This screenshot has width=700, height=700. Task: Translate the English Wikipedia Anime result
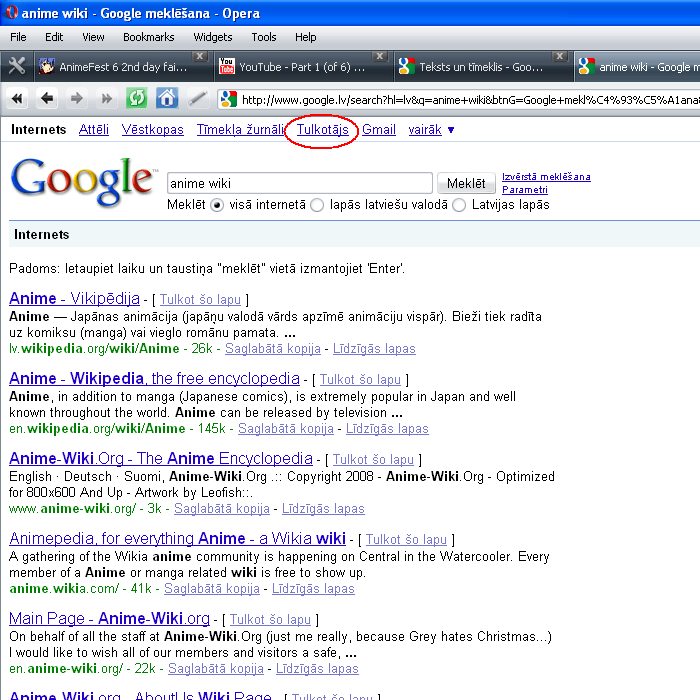click(360, 379)
